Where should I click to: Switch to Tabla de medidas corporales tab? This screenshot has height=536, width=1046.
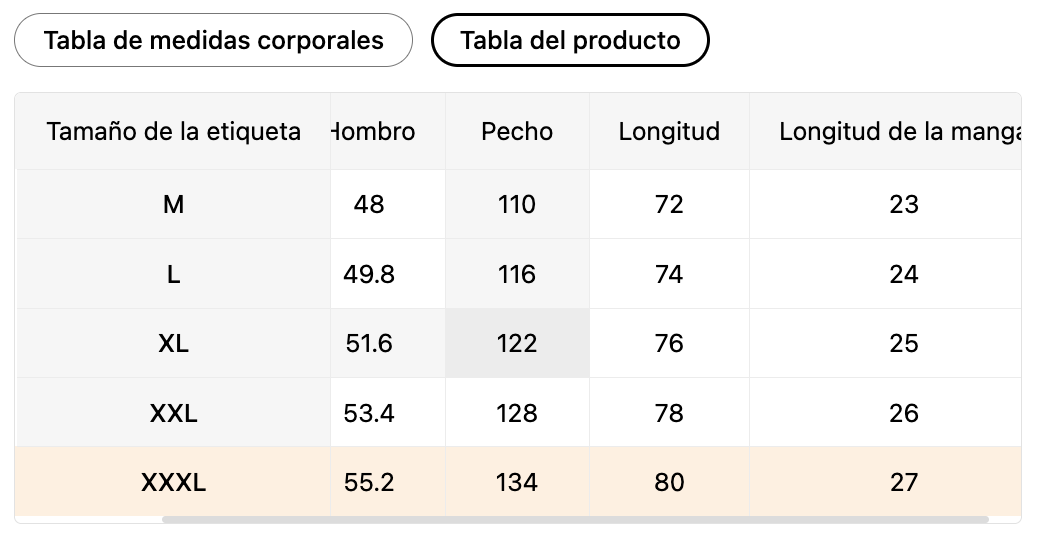point(213,40)
